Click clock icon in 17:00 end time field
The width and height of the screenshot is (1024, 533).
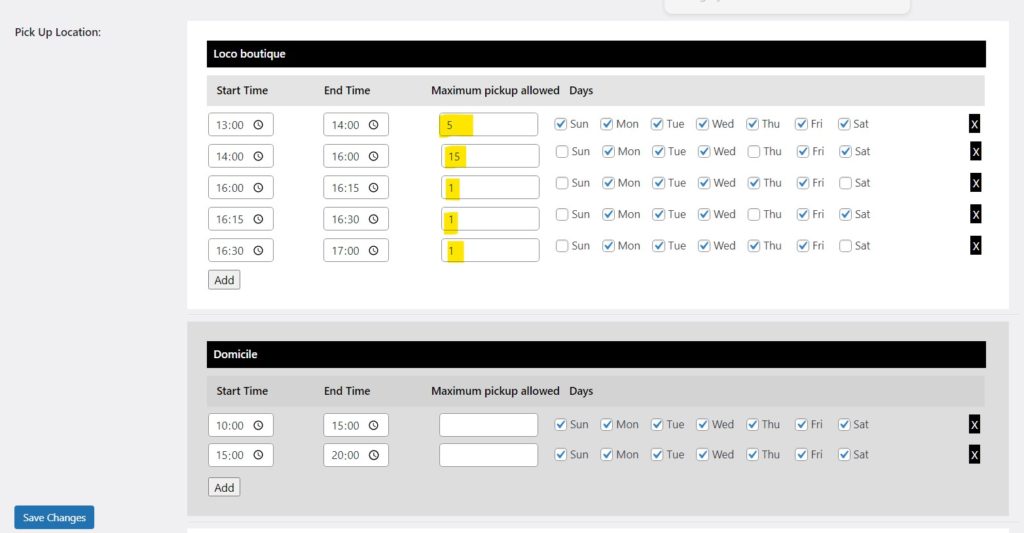(374, 250)
